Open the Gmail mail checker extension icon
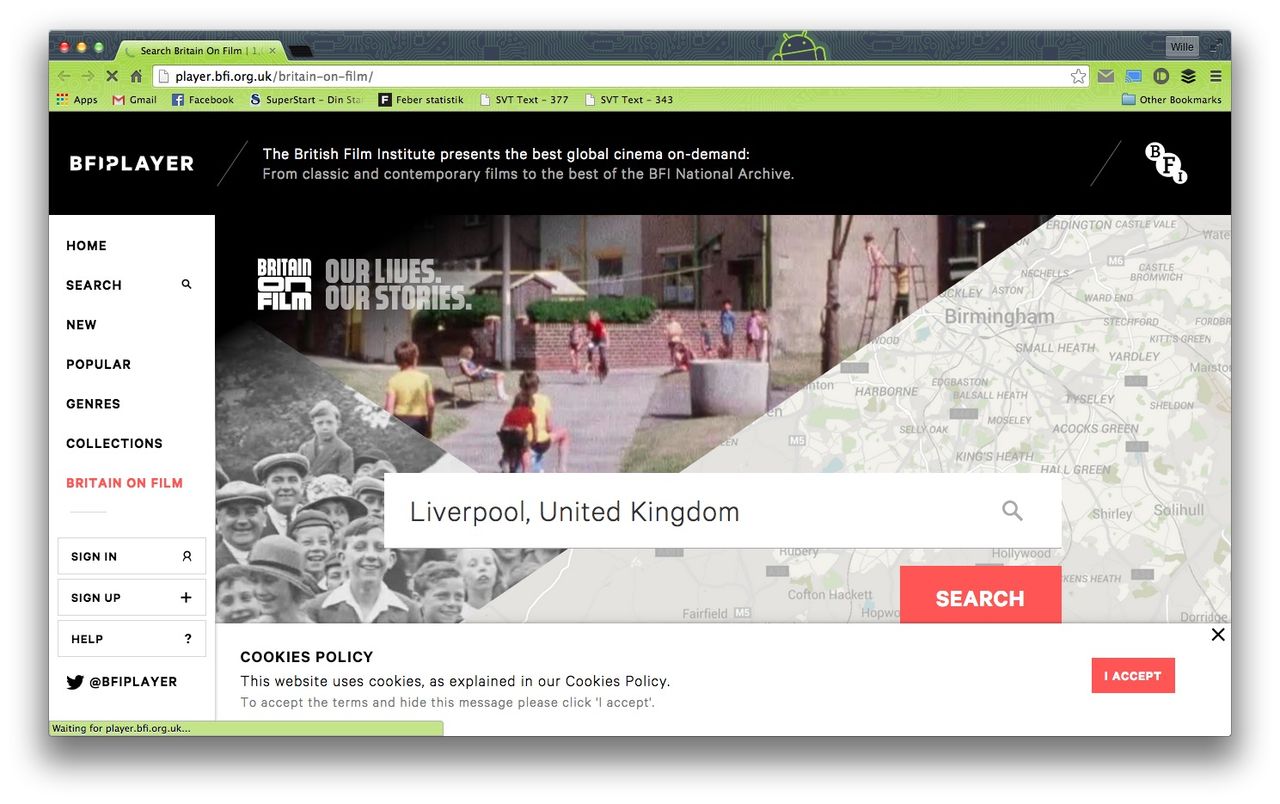Screen dimensions: 1280x804 [1105, 76]
